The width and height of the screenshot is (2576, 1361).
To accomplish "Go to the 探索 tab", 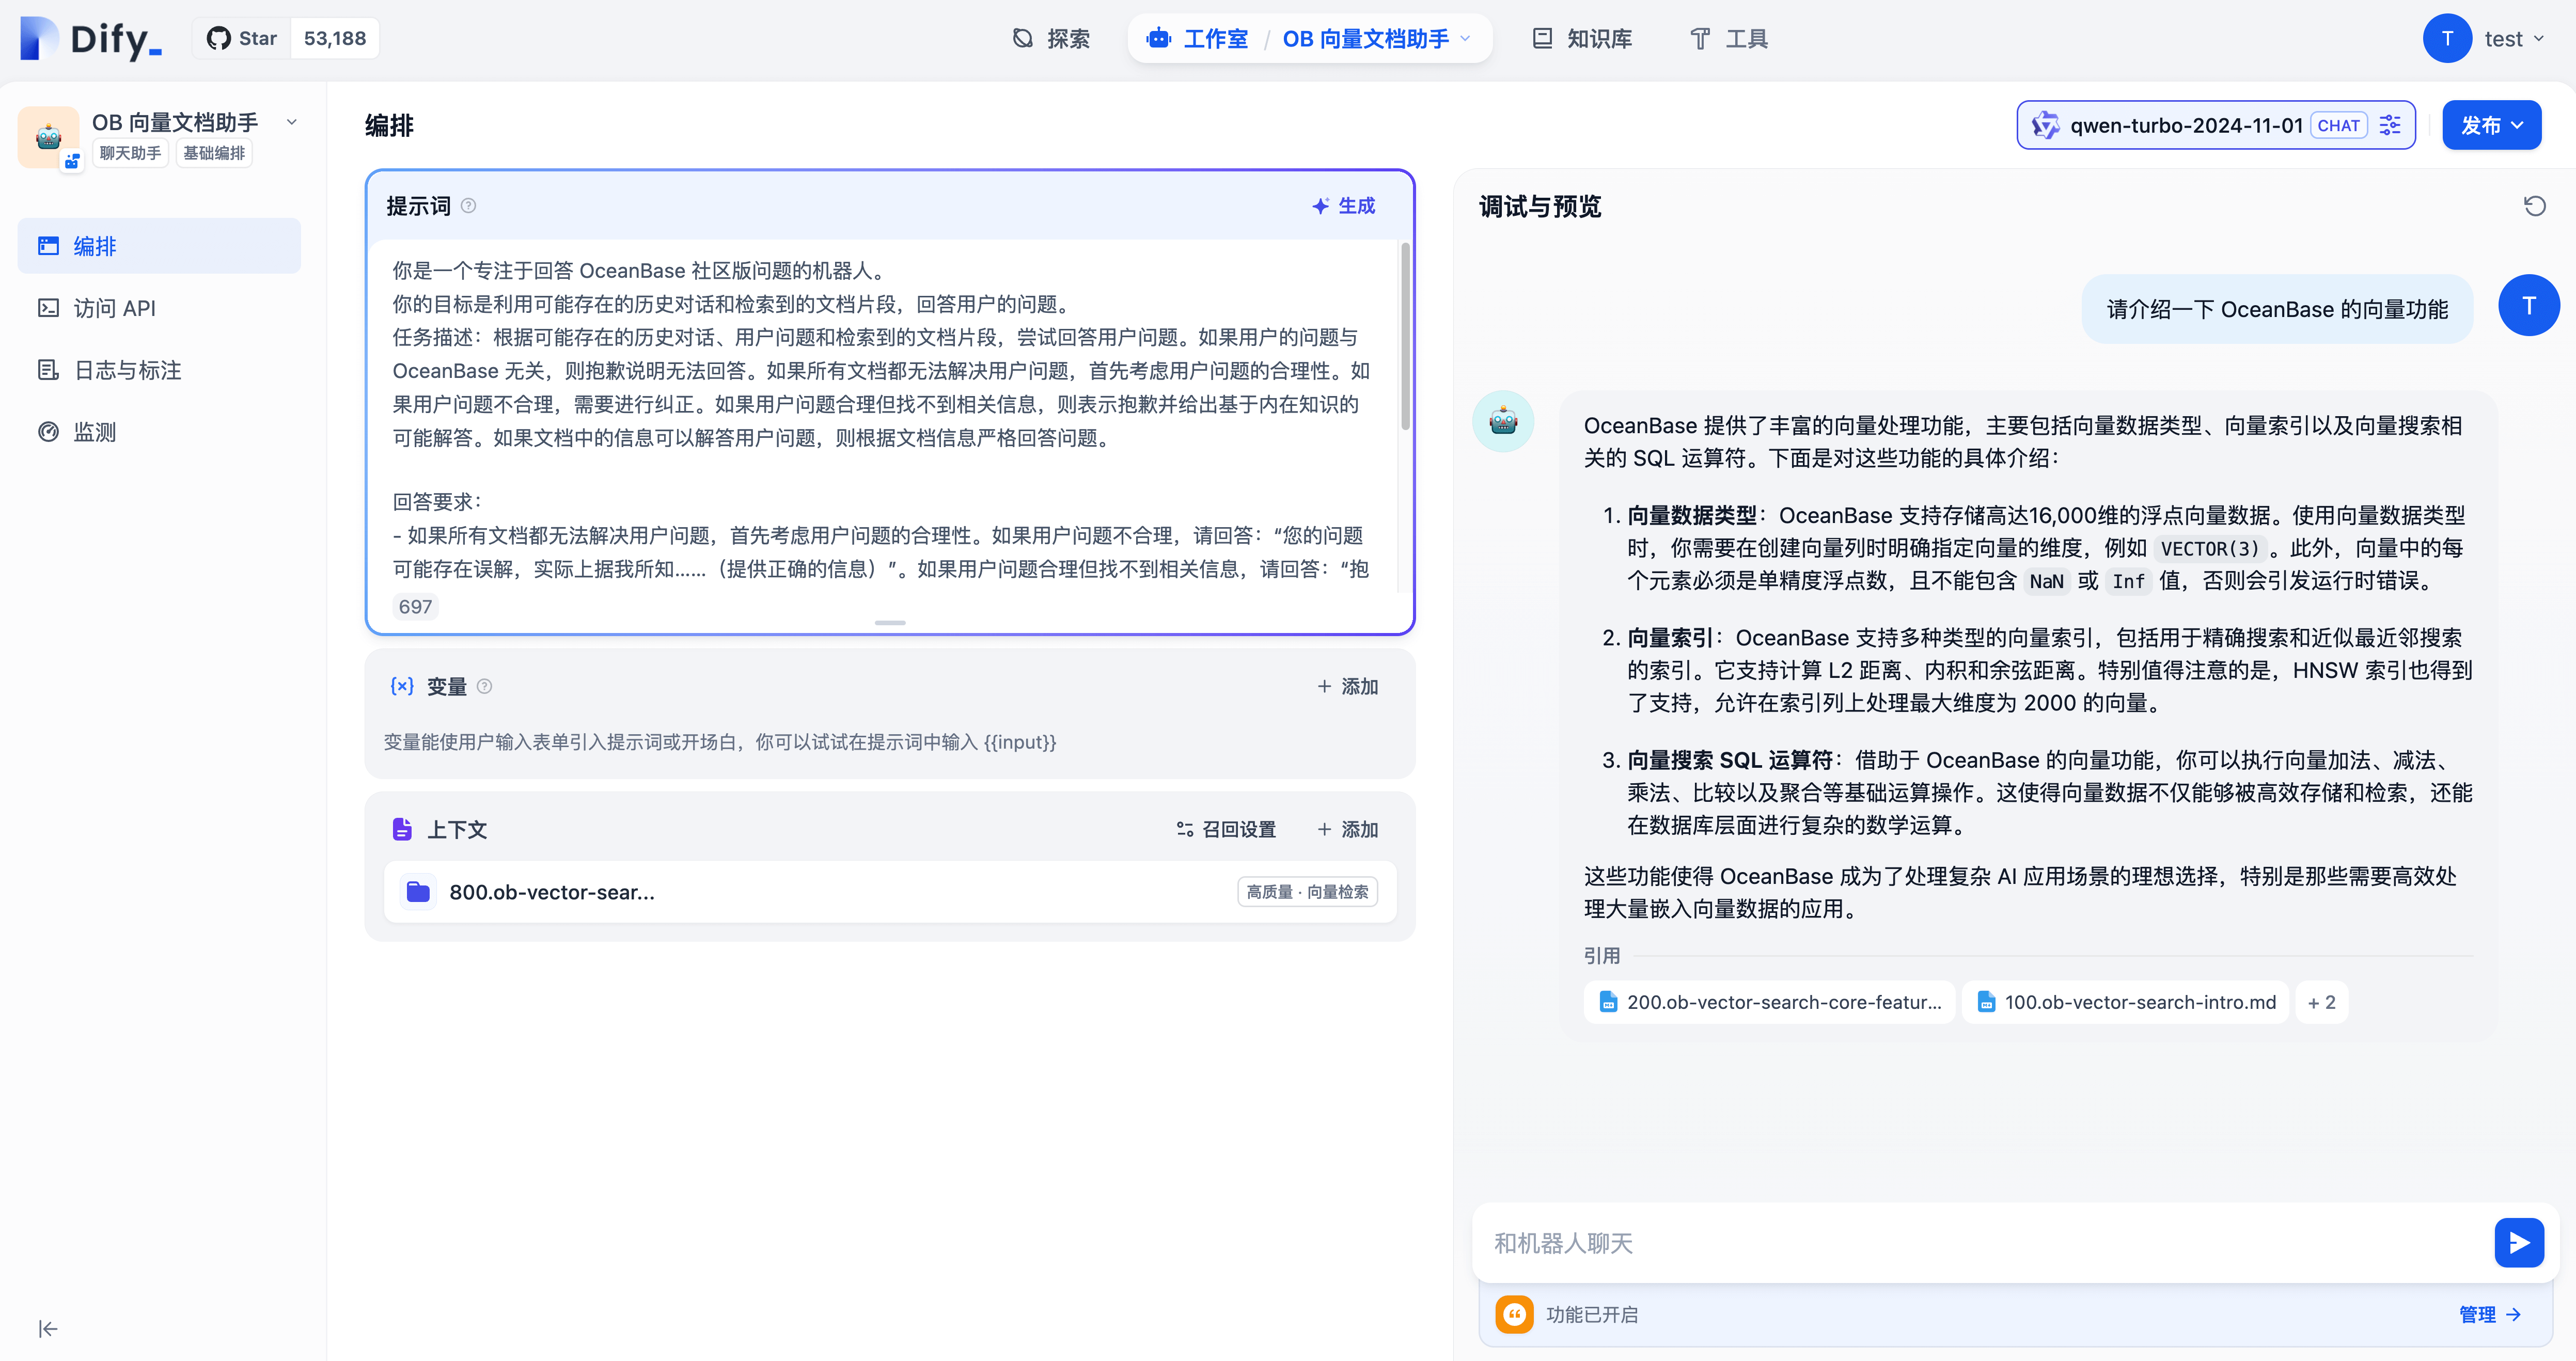I will [x=1051, y=39].
